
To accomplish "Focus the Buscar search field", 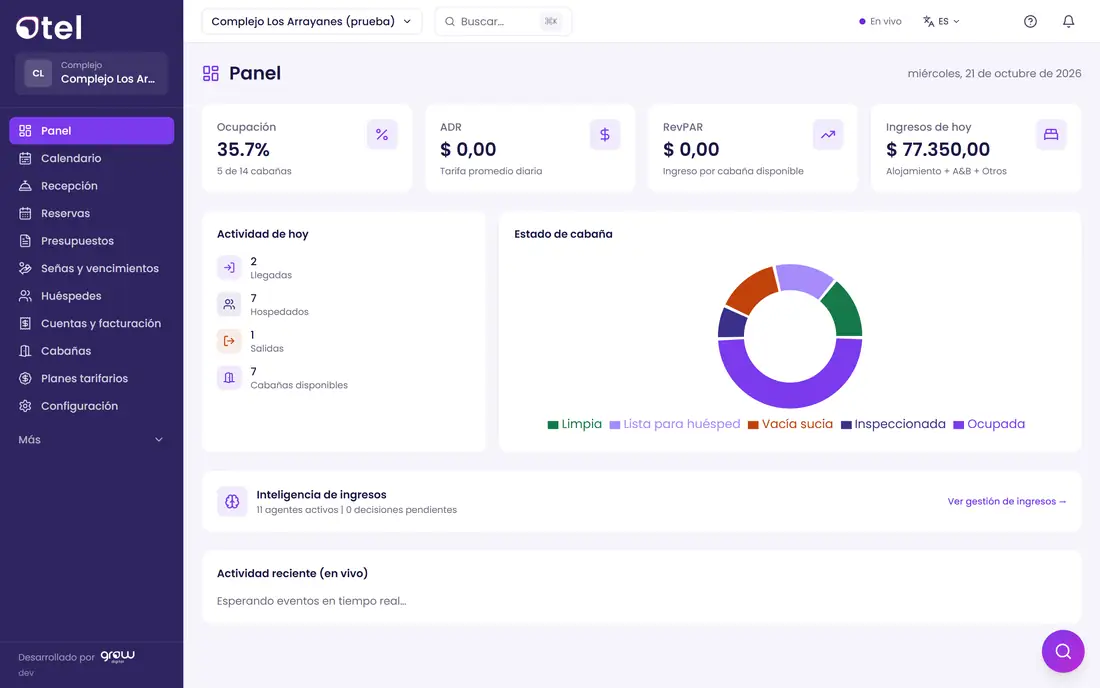I will [503, 22].
